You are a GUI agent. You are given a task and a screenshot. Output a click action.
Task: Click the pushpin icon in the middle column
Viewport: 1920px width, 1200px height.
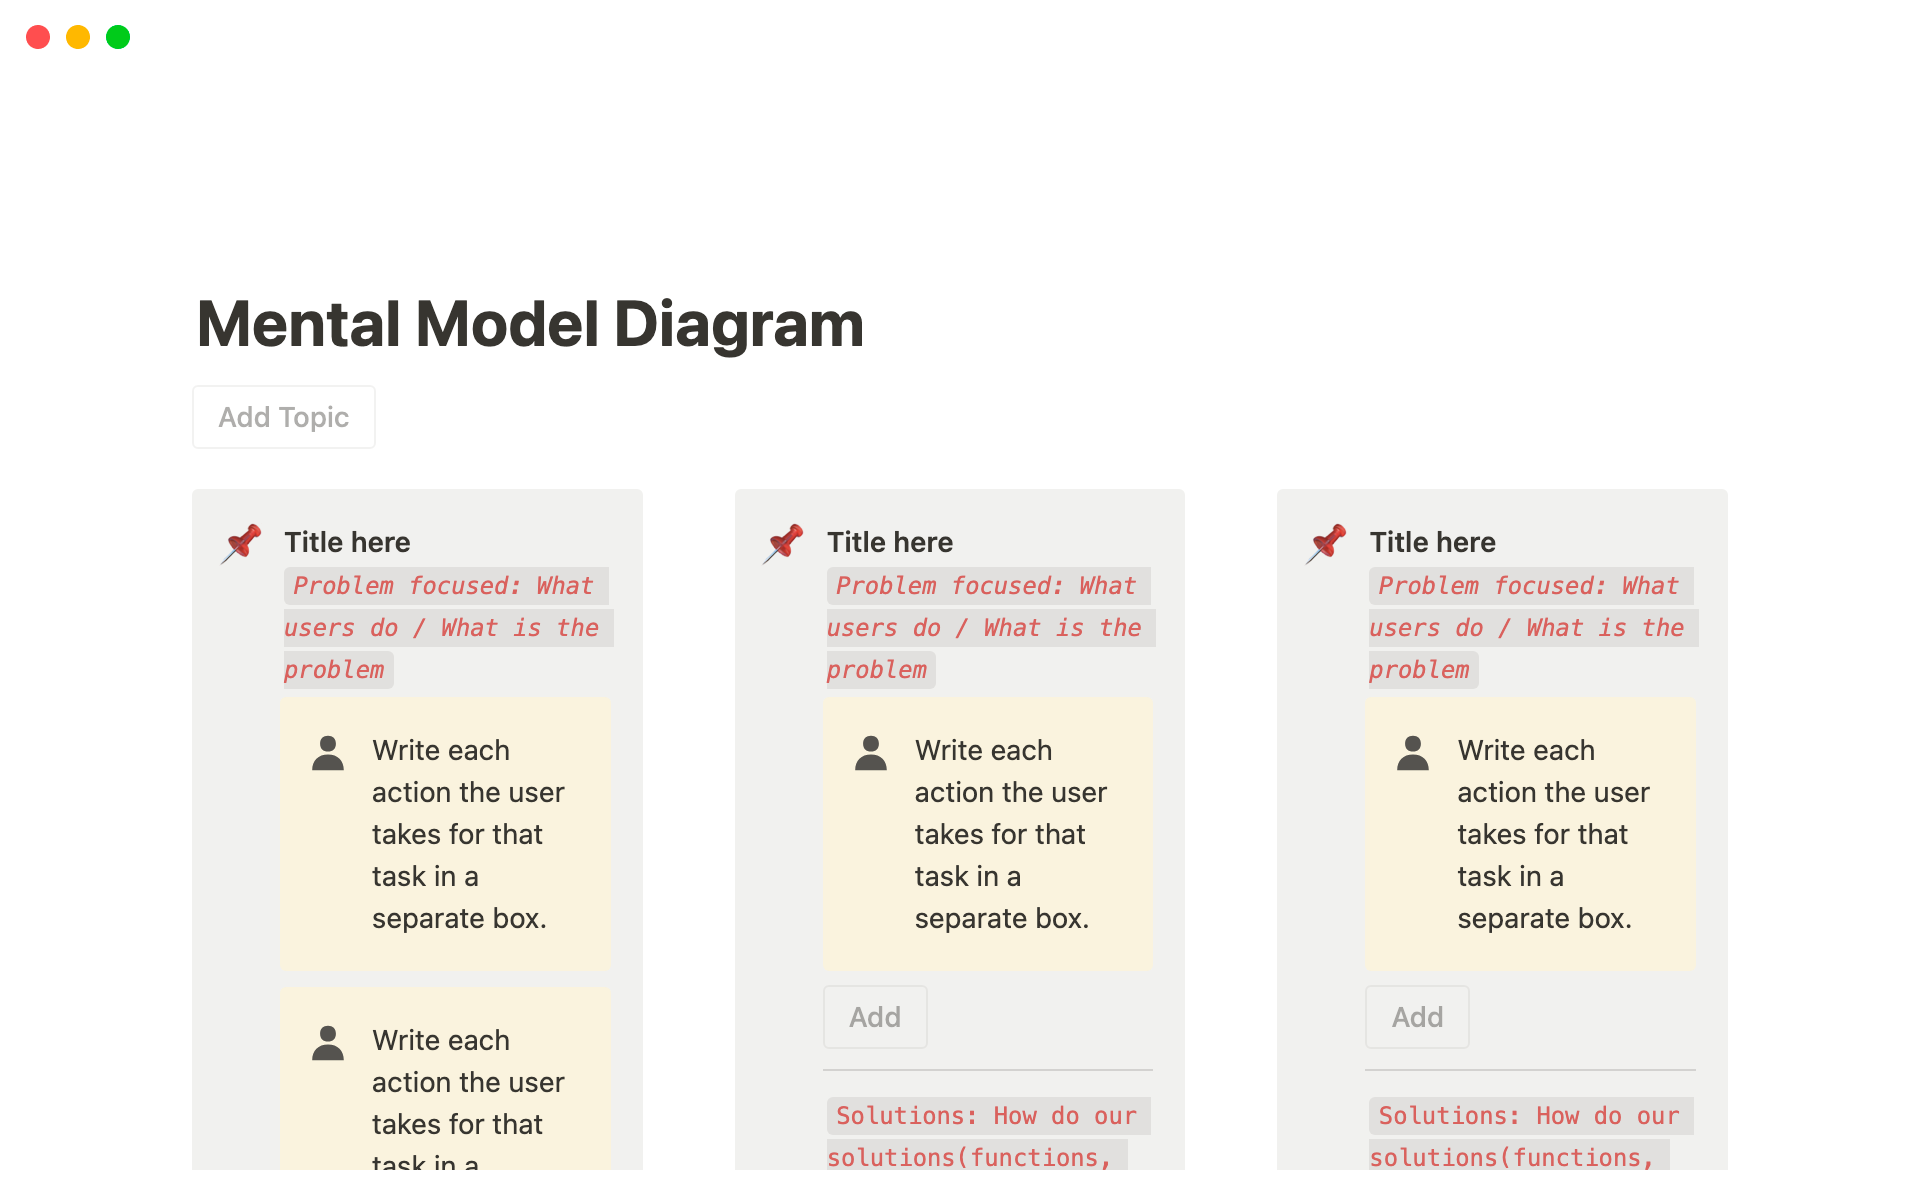(x=785, y=543)
